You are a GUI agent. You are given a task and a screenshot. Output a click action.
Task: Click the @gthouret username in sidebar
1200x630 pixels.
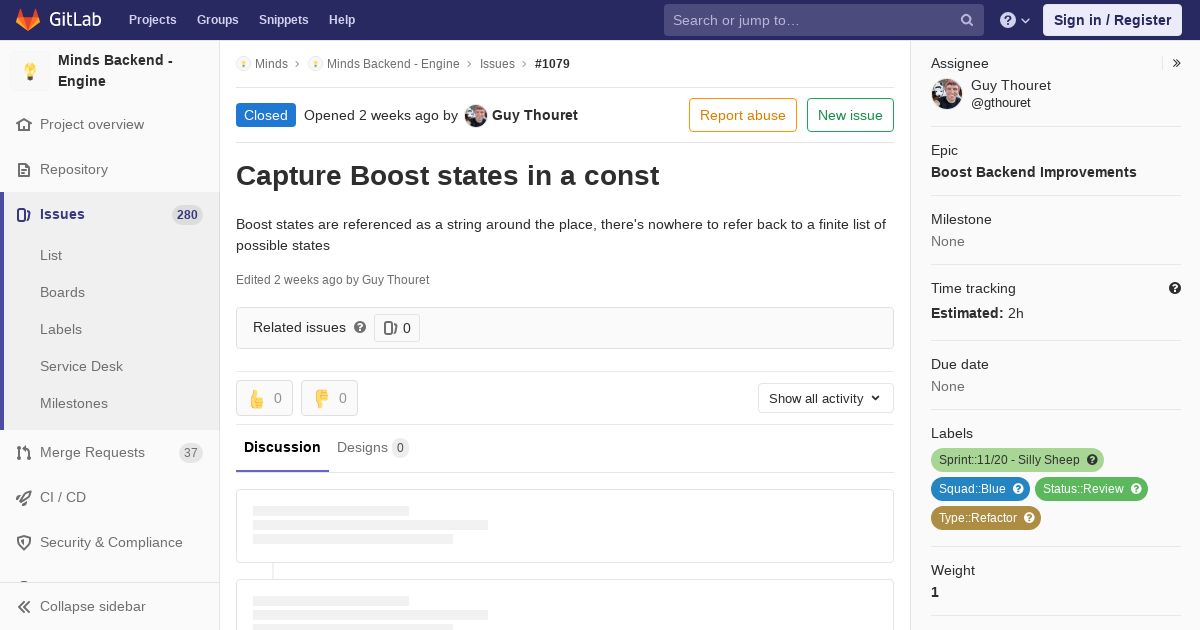click(1001, 103)
